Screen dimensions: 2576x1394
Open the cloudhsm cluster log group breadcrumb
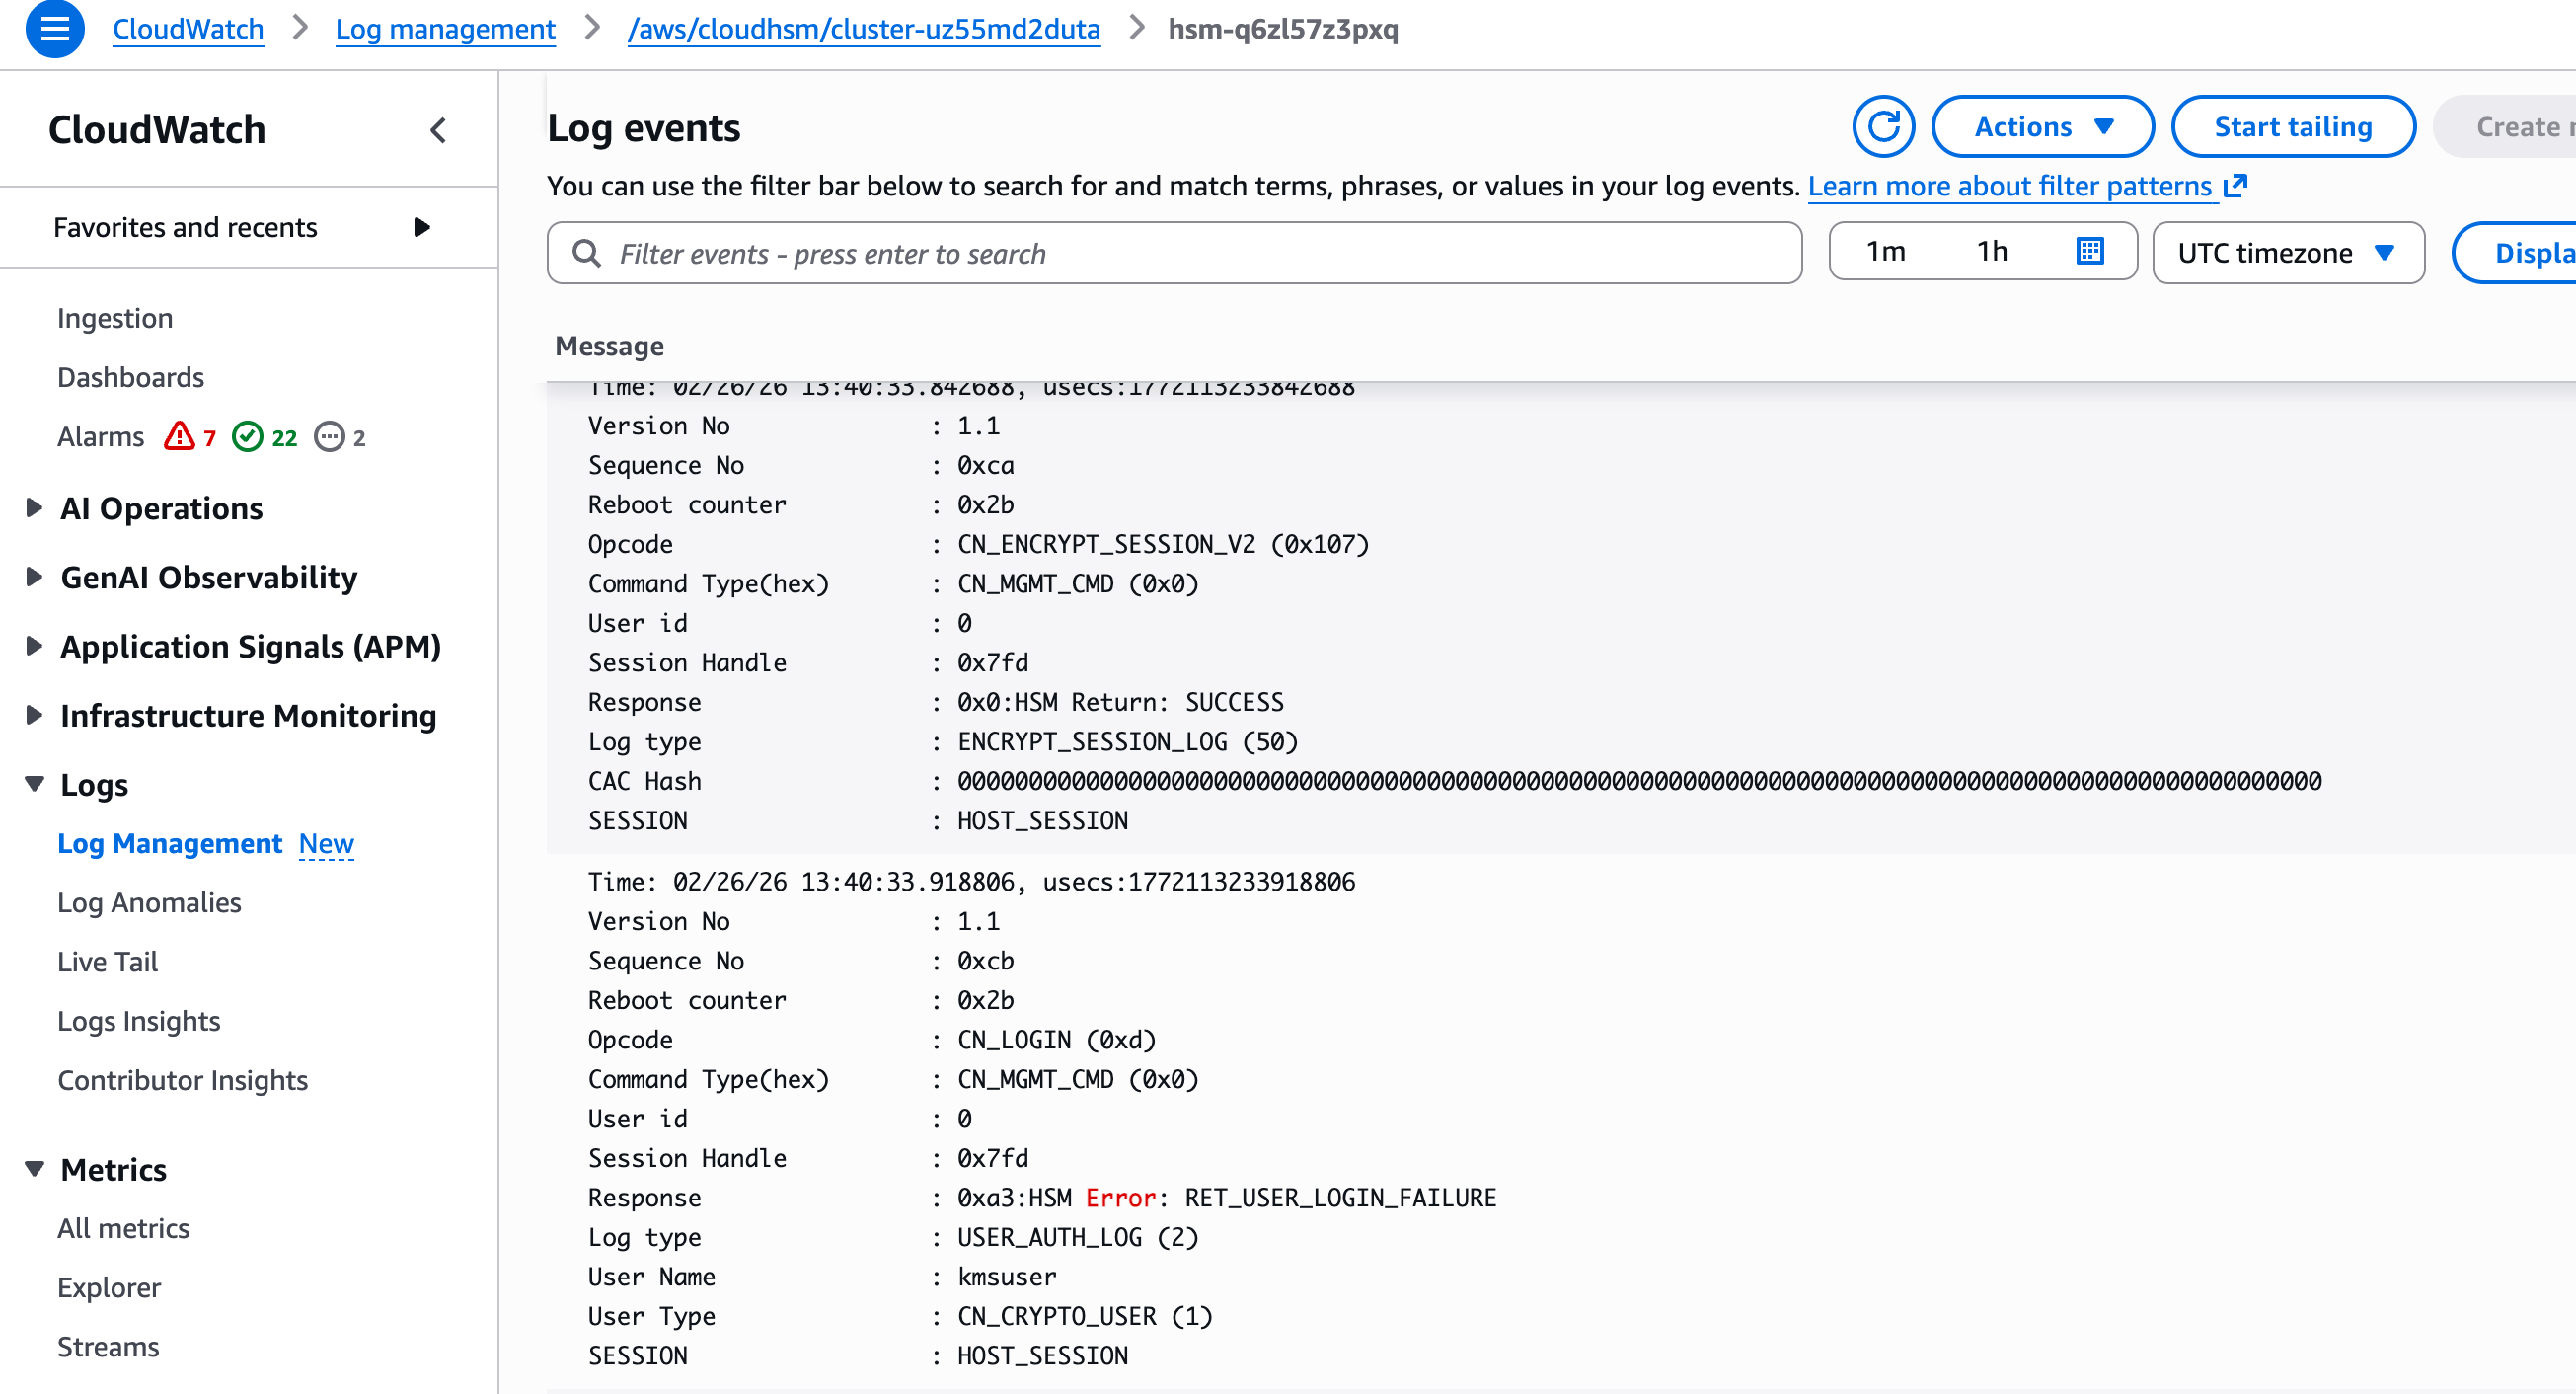[x=863, y=29]
